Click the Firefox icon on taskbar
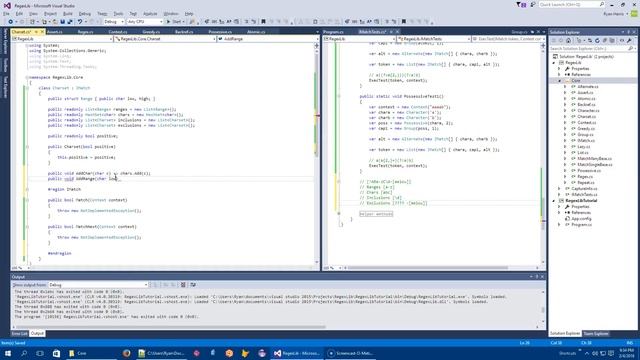The height and width of the screenshot is (360, 640). pyautogui.click(x=127, y=353)
